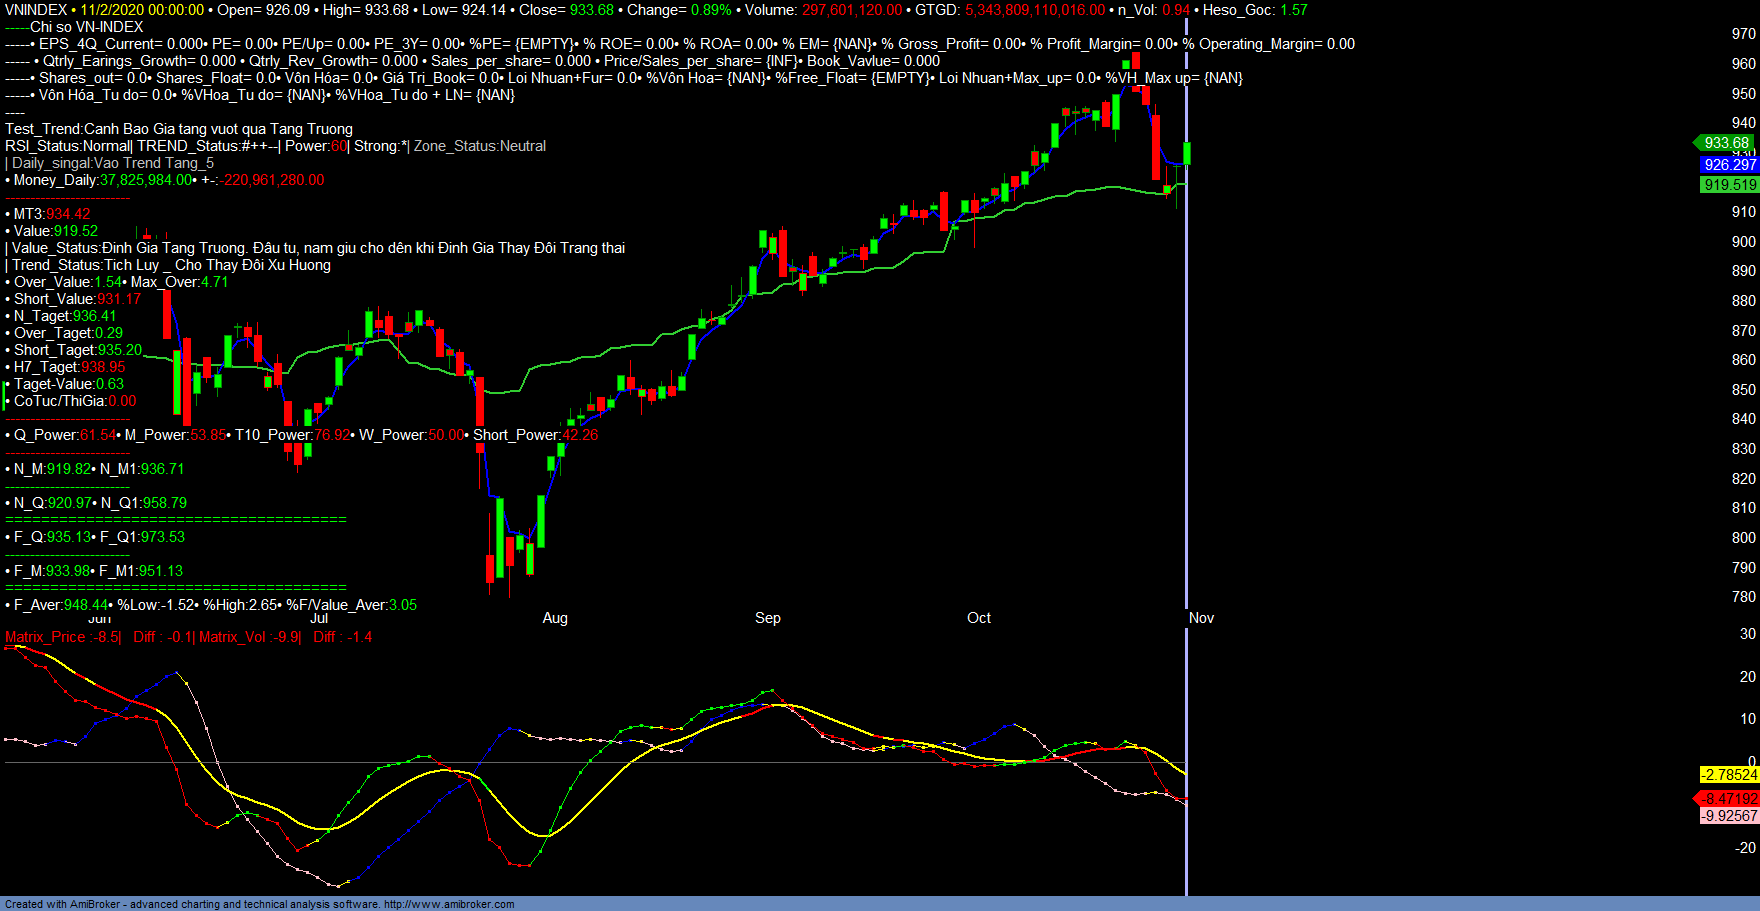The width and height of the screenshot is (1760, 911).
Task: Open the amibroker.com link in footer
Action: pyautogui.click(x=449, y=904)
